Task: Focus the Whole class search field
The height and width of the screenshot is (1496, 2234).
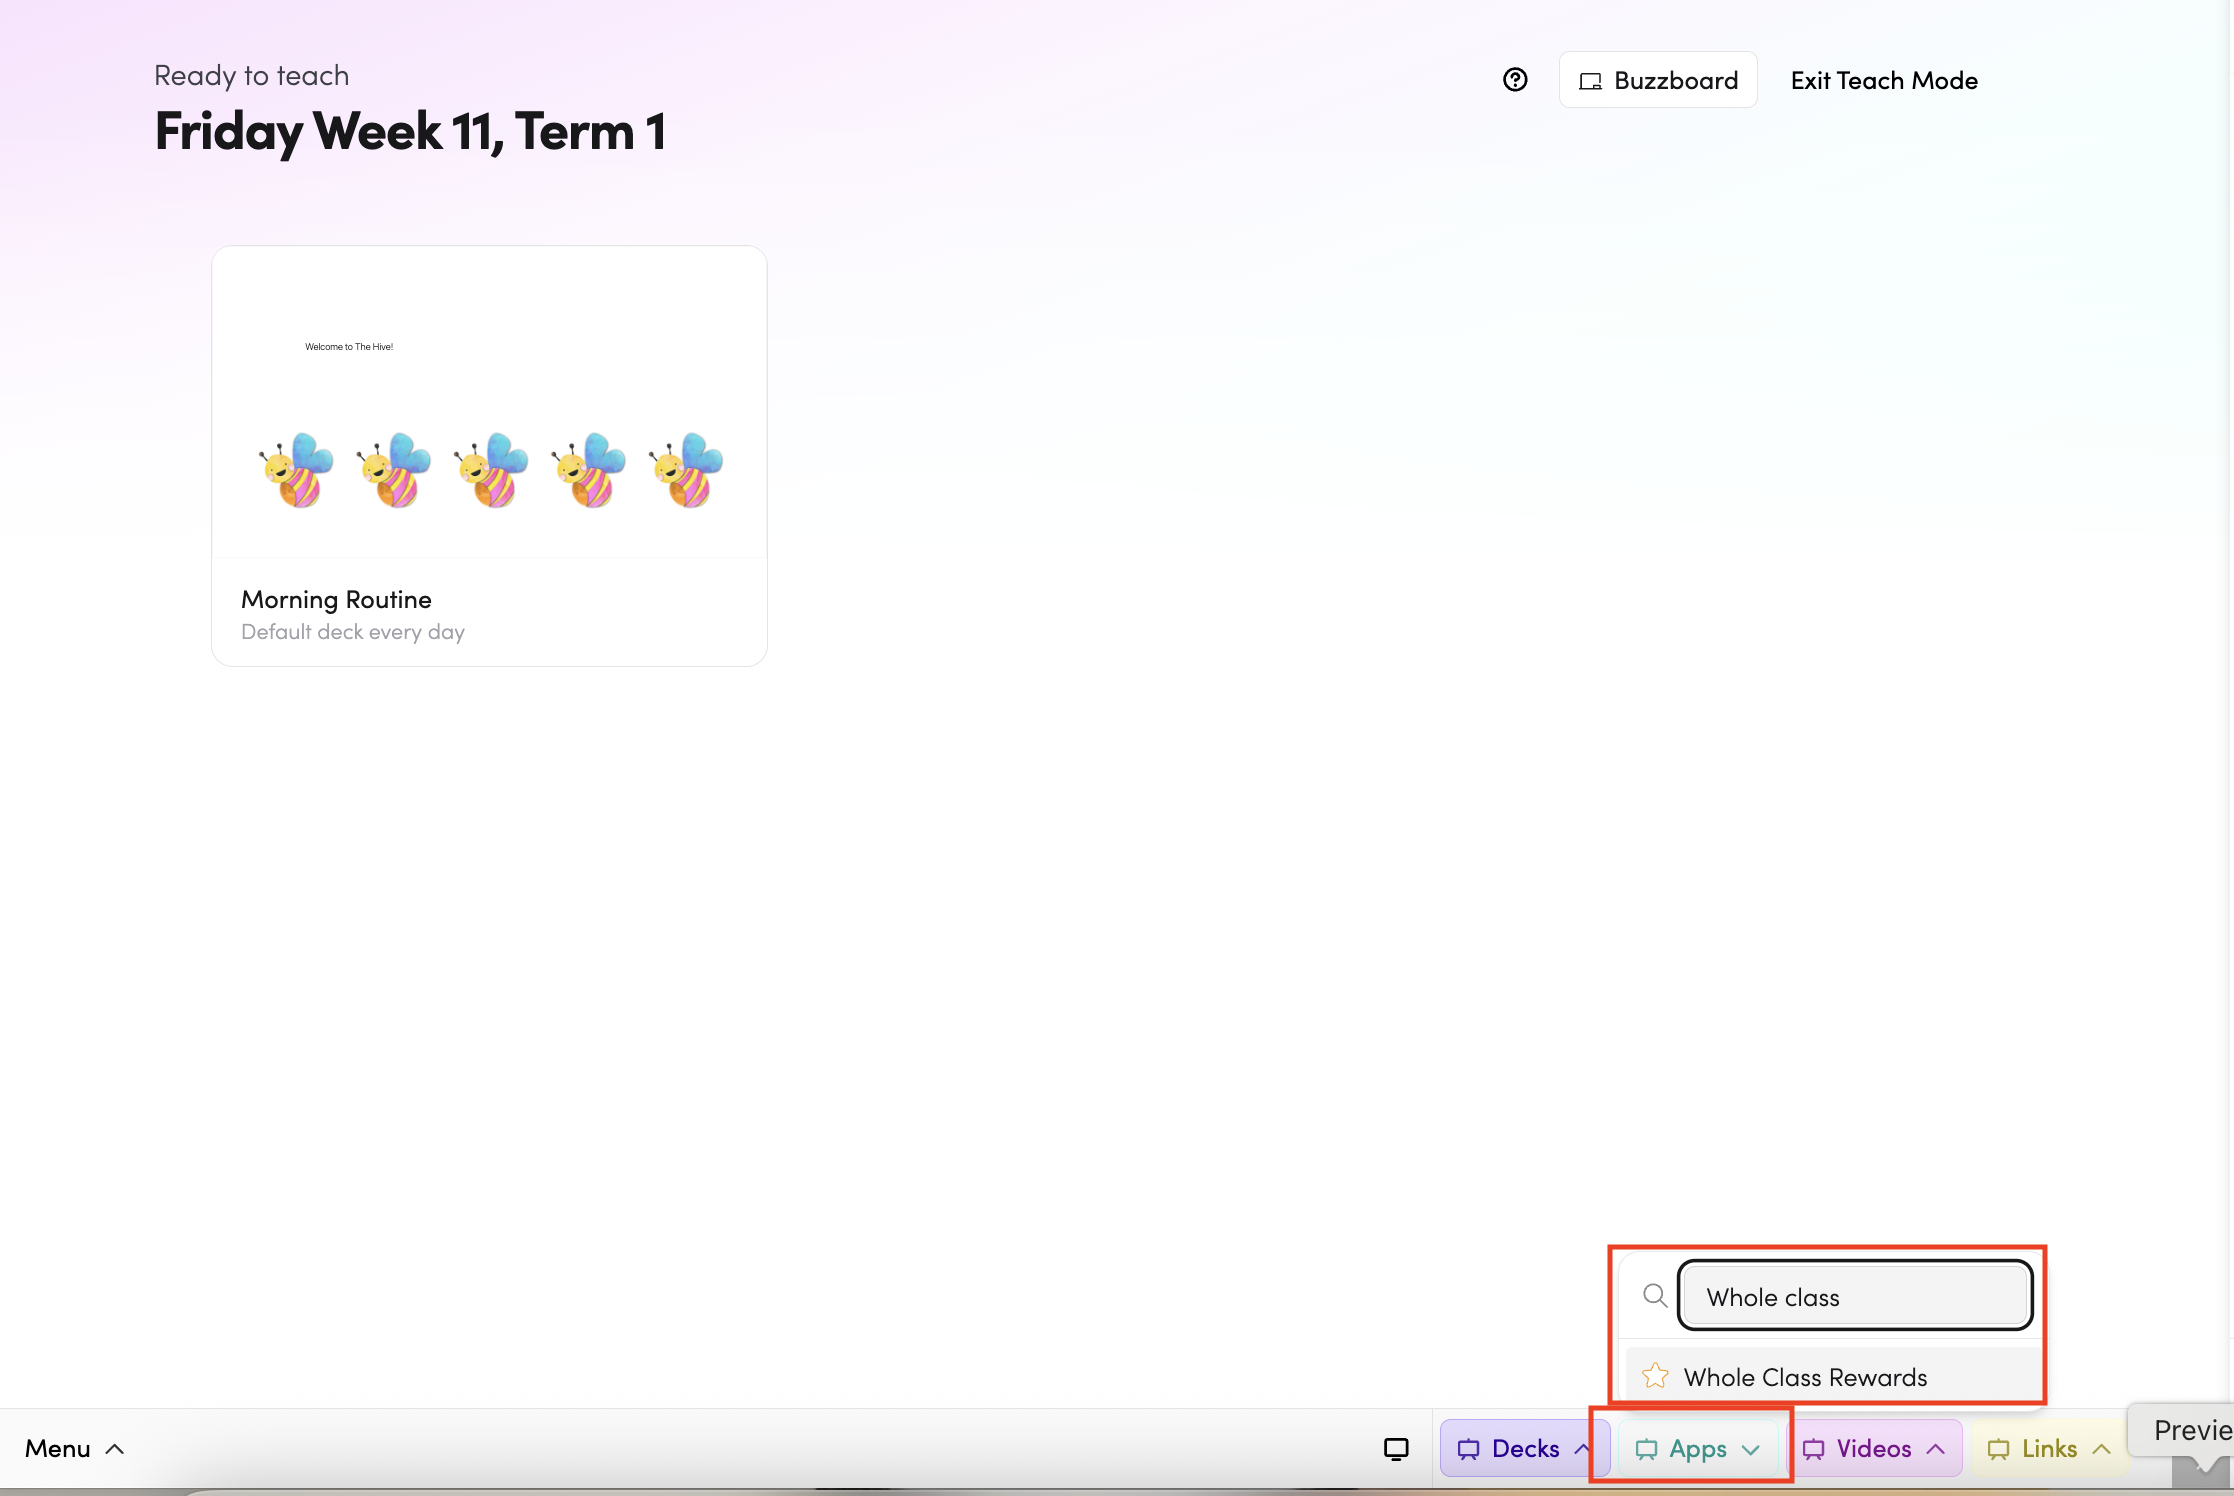Action: pyautogui.click(x=1855, y=1296)
